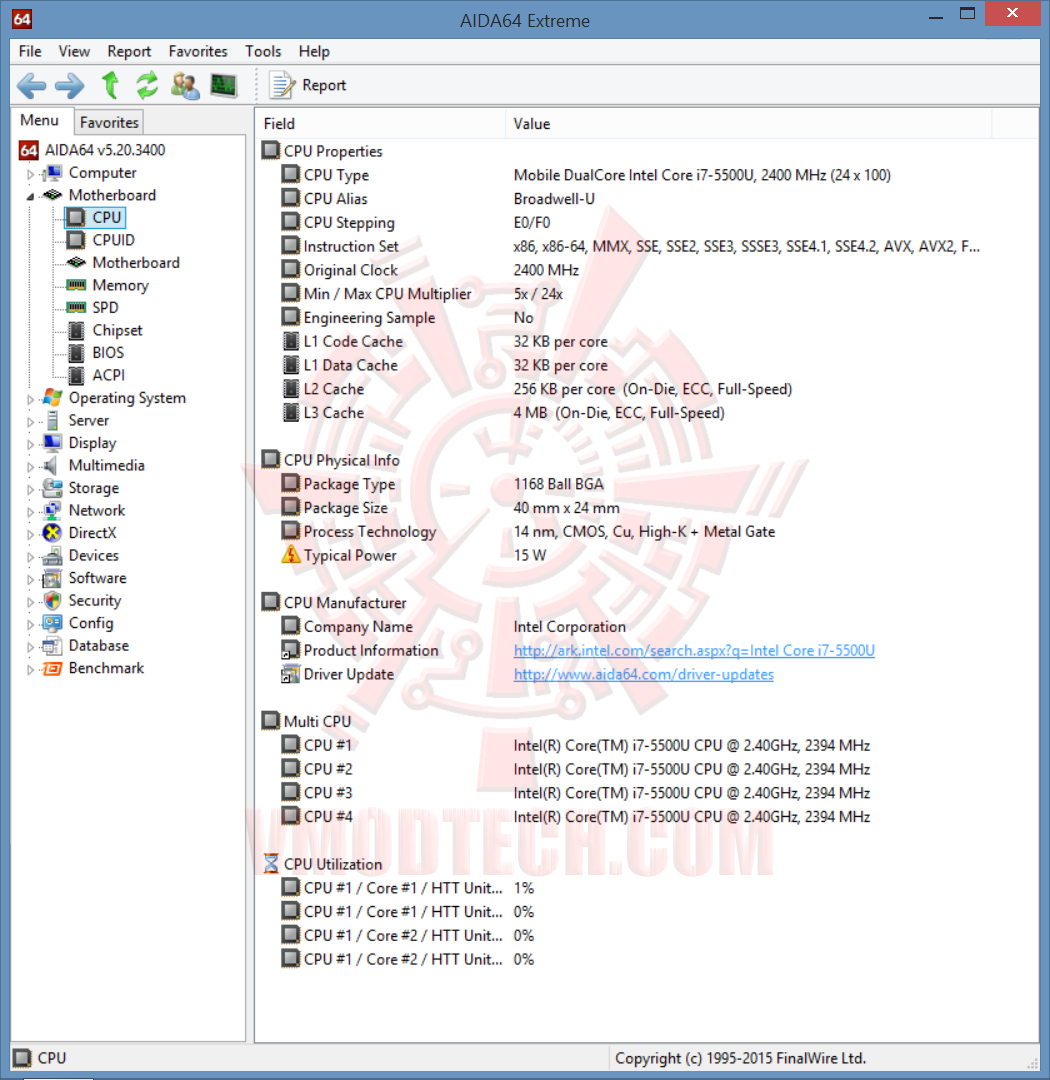
Task: Click the Benchmark icon in tree
Action: point(52,668)
